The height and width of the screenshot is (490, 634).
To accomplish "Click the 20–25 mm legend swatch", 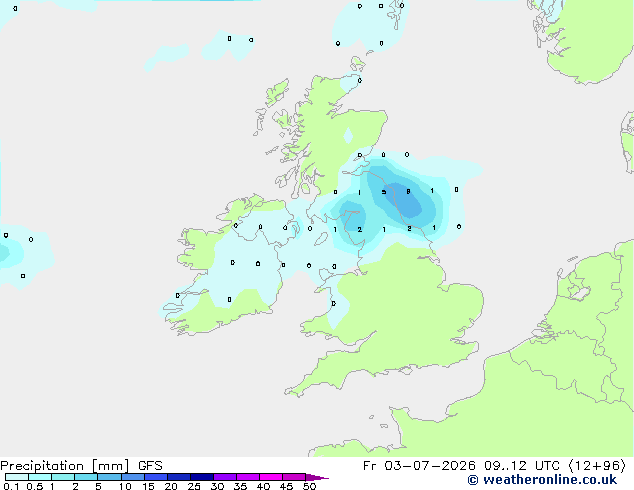I will pyautogui.click(x=178, y=477).
